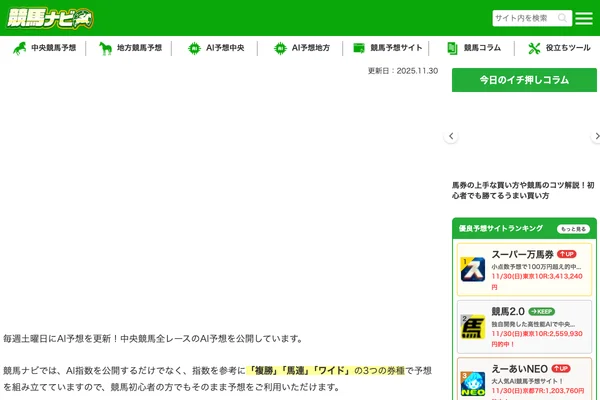Open the えーあいNEO site thumbnail icon
The height and width of the screenshot is (400, 600).
coord(473,384)
